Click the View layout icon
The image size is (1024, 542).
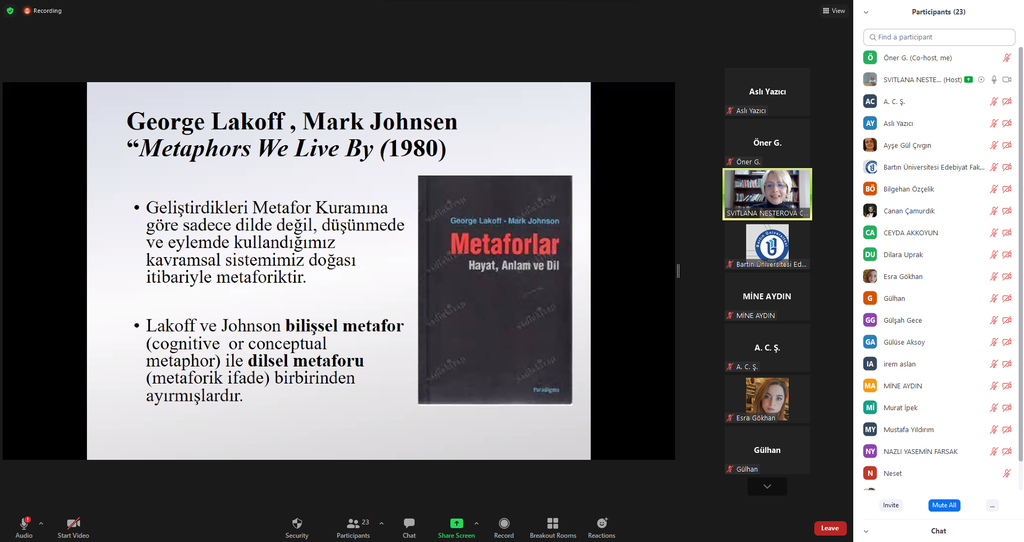click(x=825, y=10)
